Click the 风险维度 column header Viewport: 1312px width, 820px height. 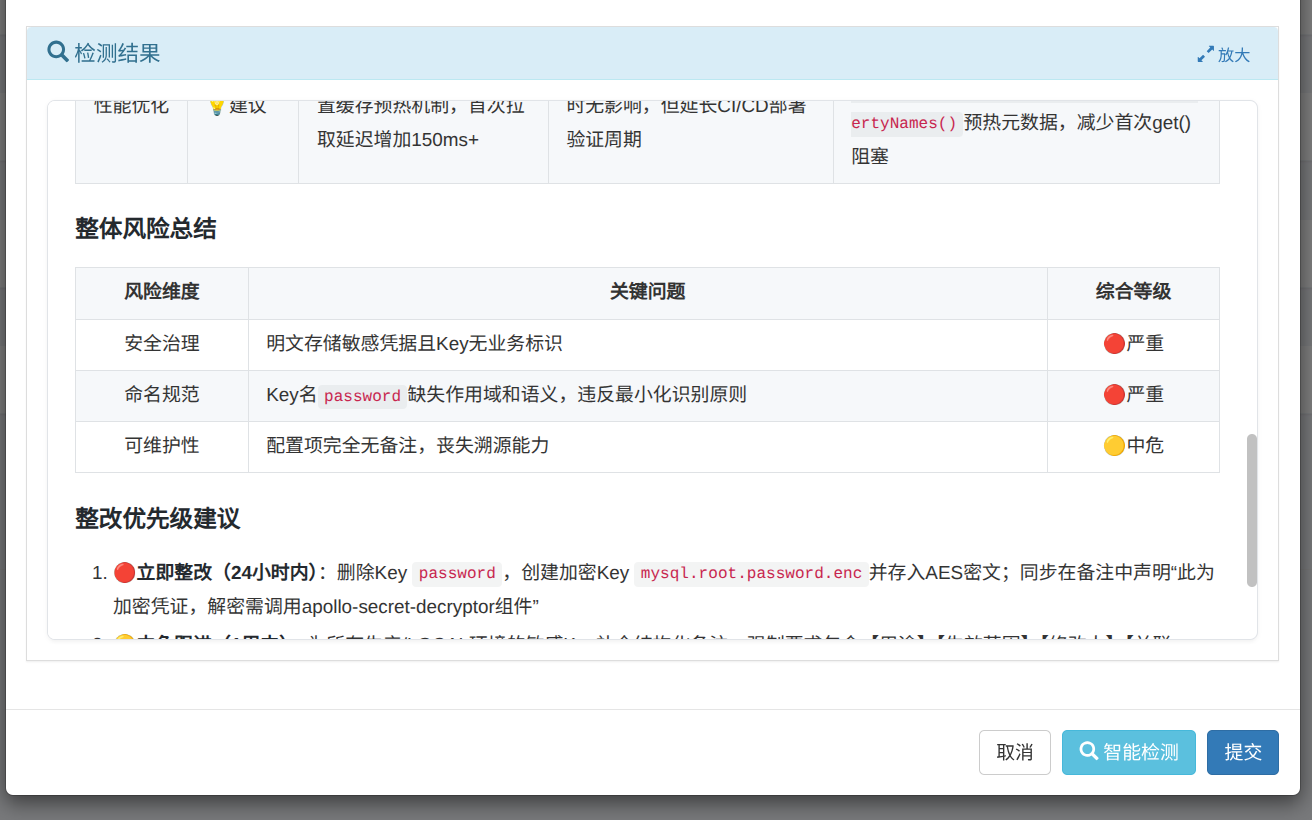click(x=162, y=292)
